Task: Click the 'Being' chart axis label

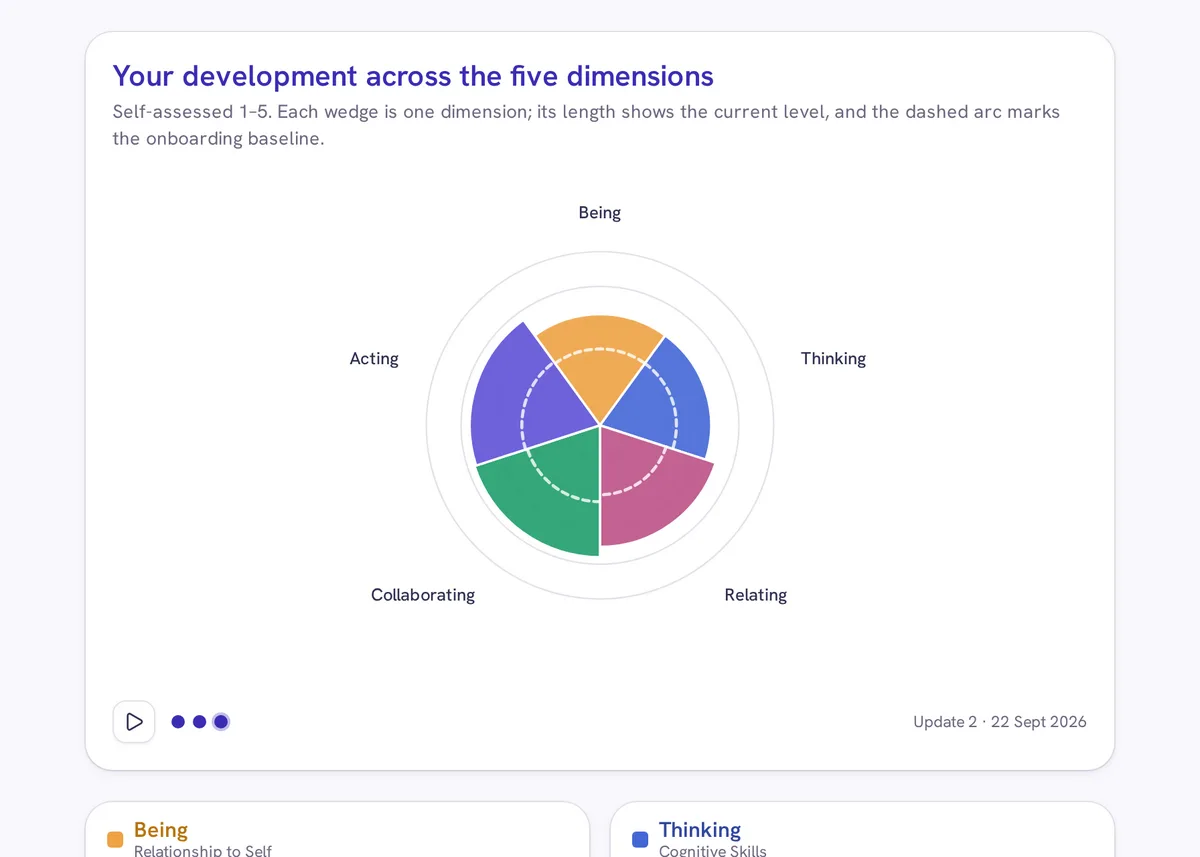Action: [600, 213]
